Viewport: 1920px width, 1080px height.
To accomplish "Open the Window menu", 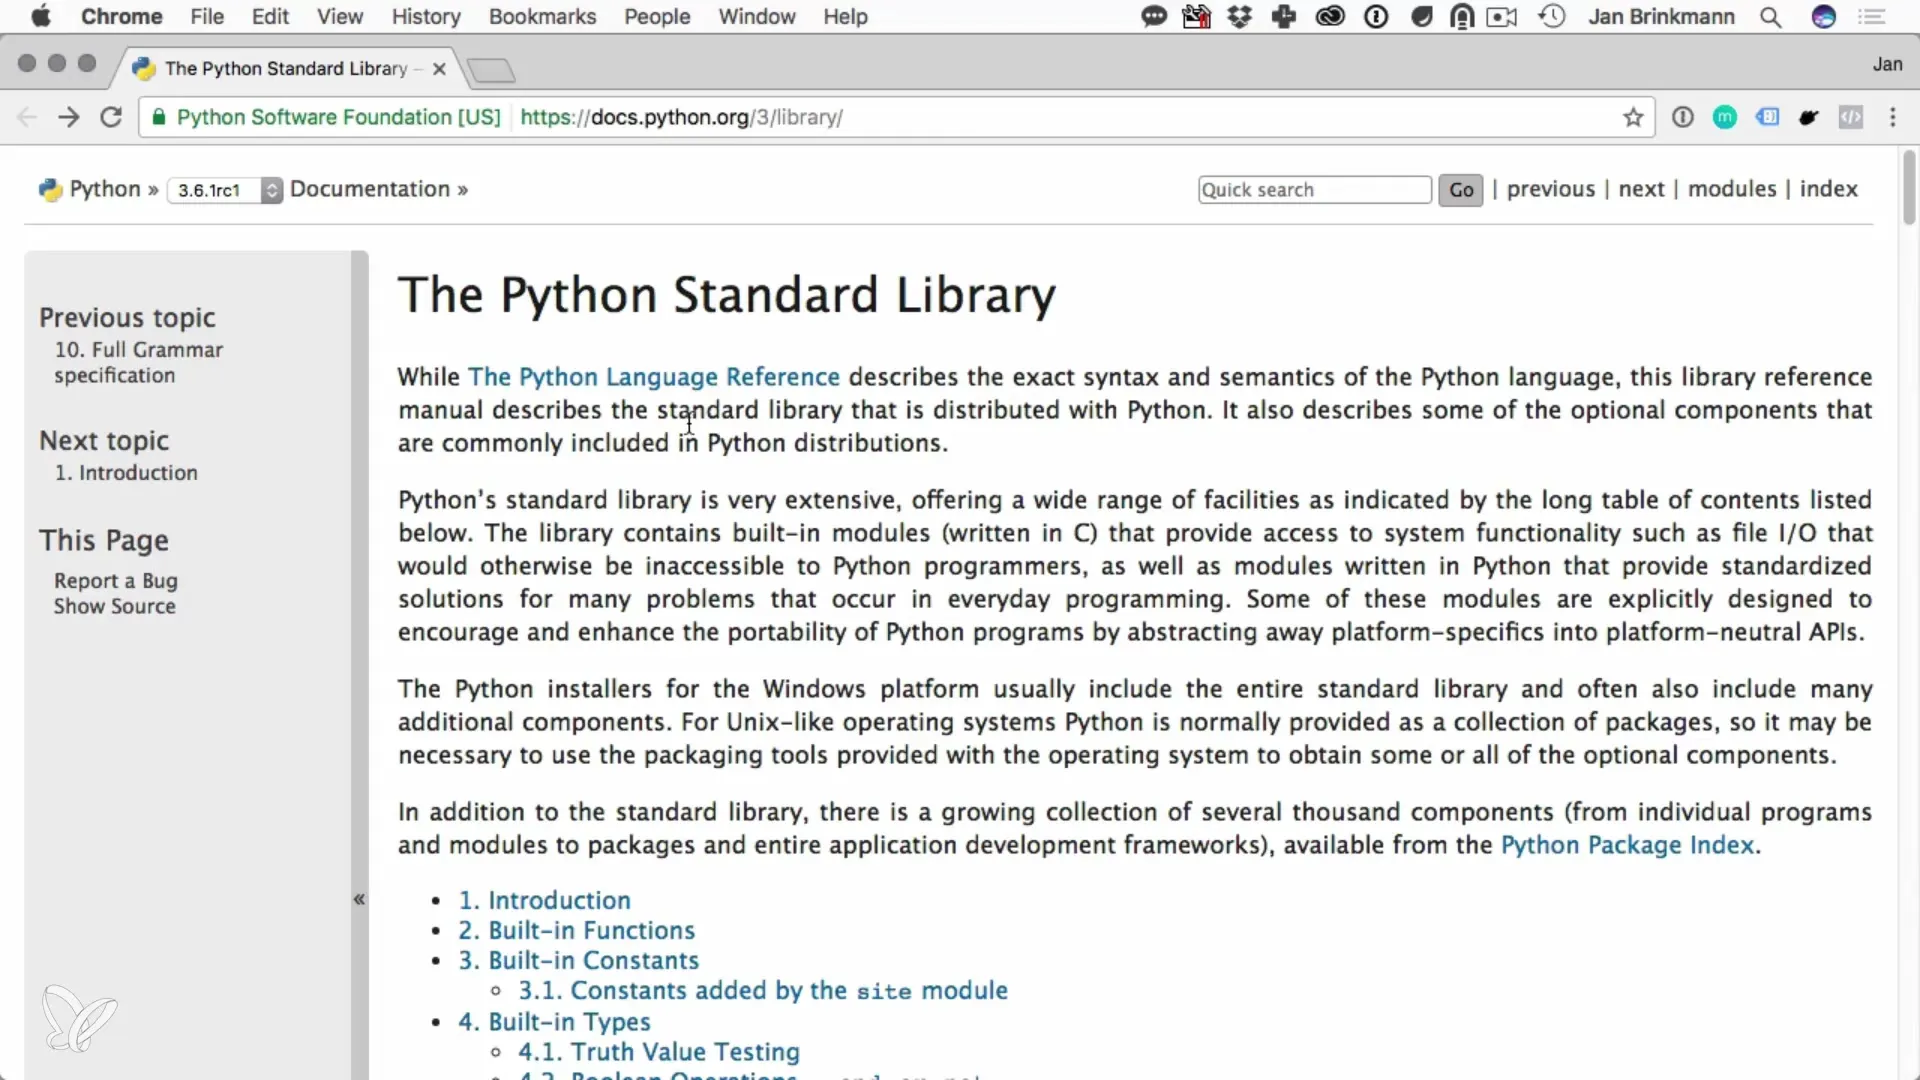I will [757, 17].
